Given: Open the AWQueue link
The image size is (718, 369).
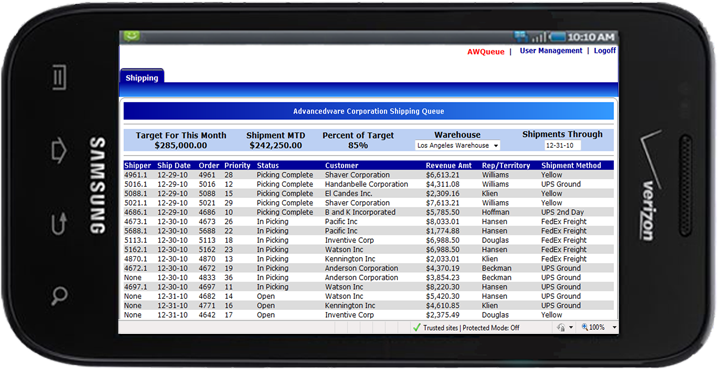Looking at the screenshot, I should (485, 52).
